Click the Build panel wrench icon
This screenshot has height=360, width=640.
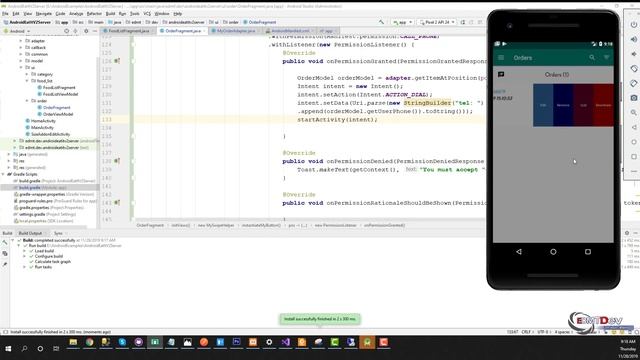[5, 242]
